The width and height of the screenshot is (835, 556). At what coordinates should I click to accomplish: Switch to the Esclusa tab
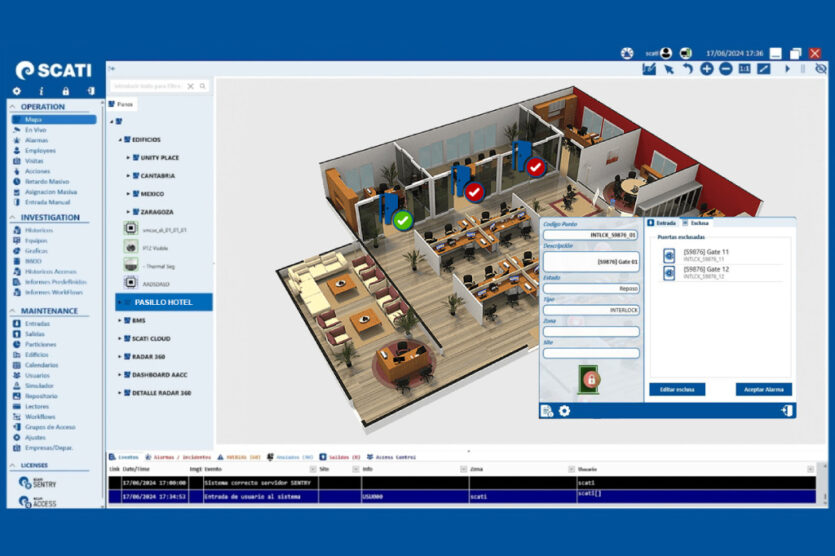pyautogui.click(x=695, y=223)
